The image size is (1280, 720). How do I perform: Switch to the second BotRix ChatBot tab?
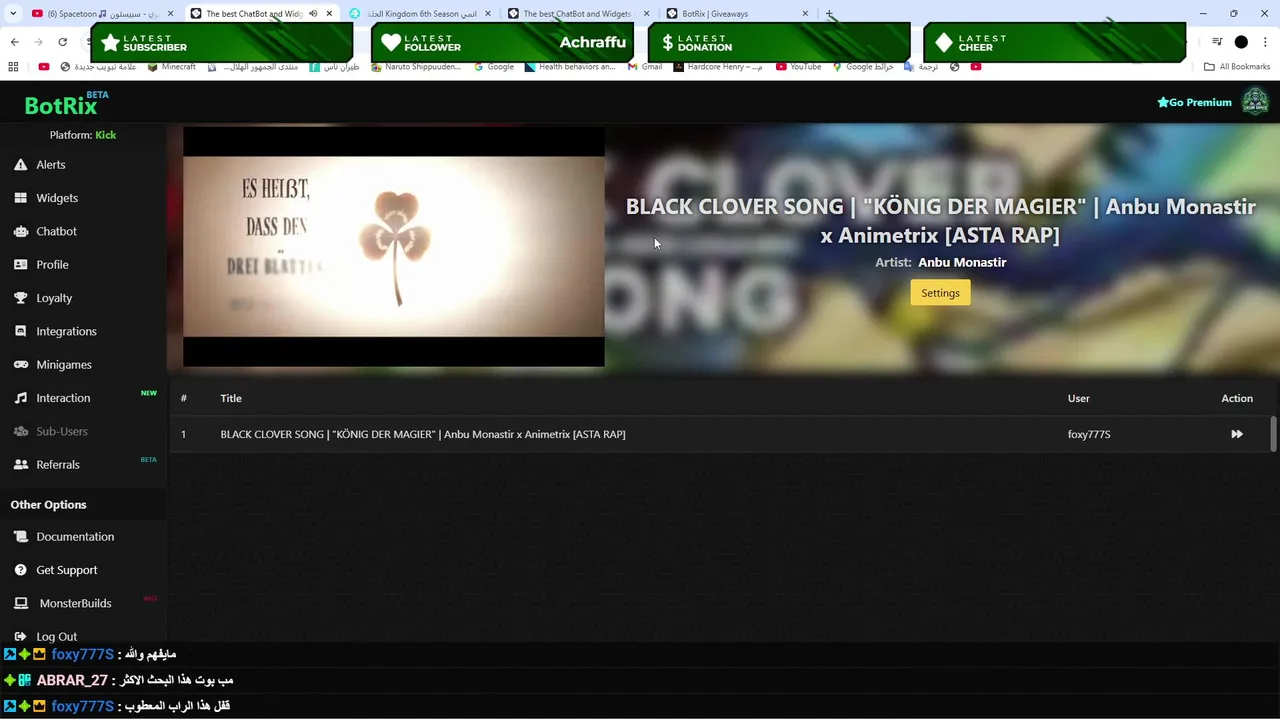(x=578, y=14)
